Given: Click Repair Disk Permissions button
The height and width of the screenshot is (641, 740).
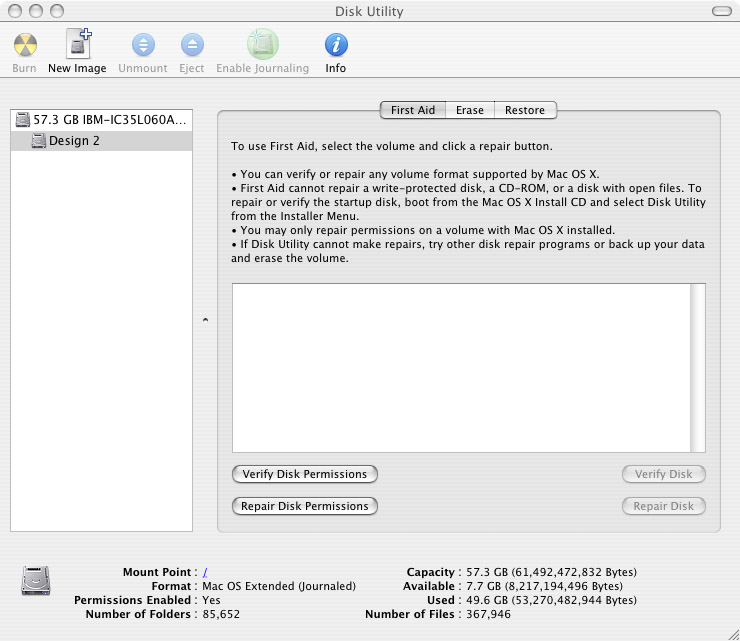Looking at the screenshot, I should click(x=305, y=506).
